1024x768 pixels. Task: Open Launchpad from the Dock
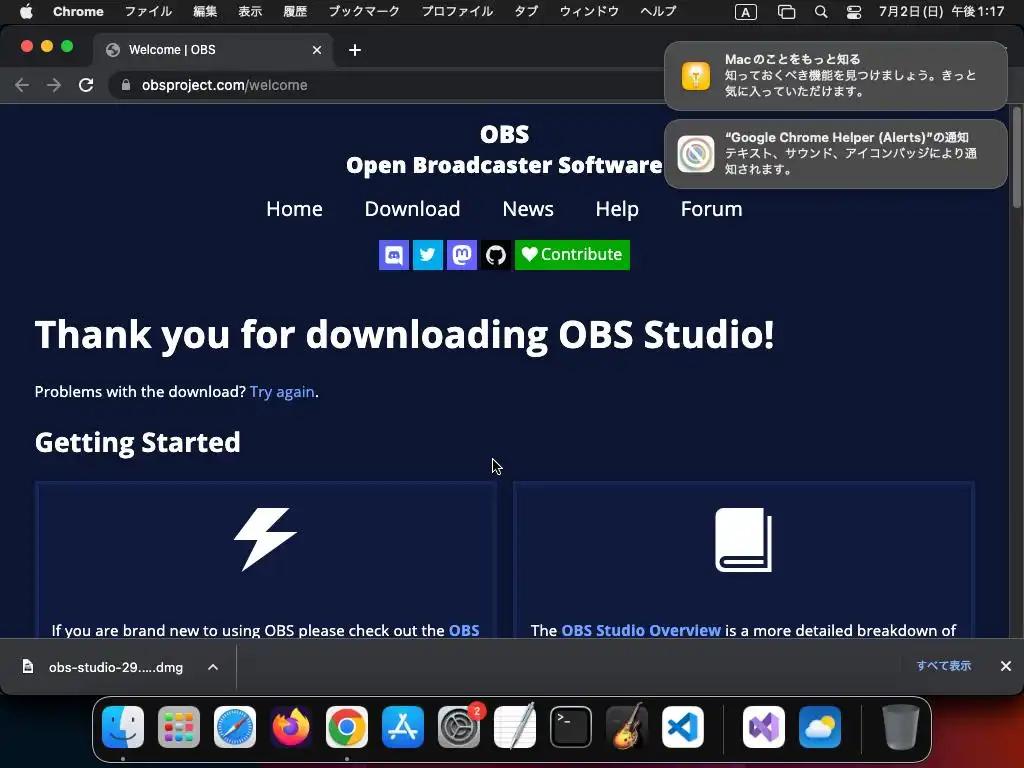coord(179,727)
